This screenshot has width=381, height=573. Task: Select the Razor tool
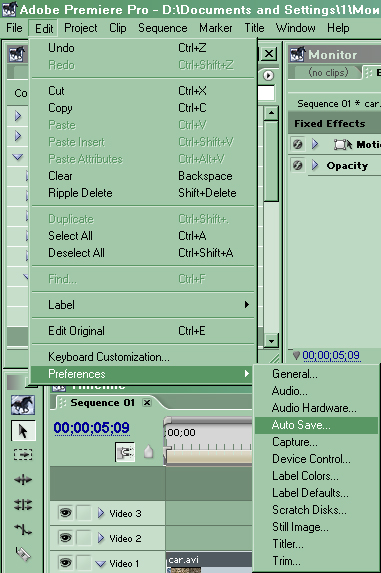click(23, 554)
